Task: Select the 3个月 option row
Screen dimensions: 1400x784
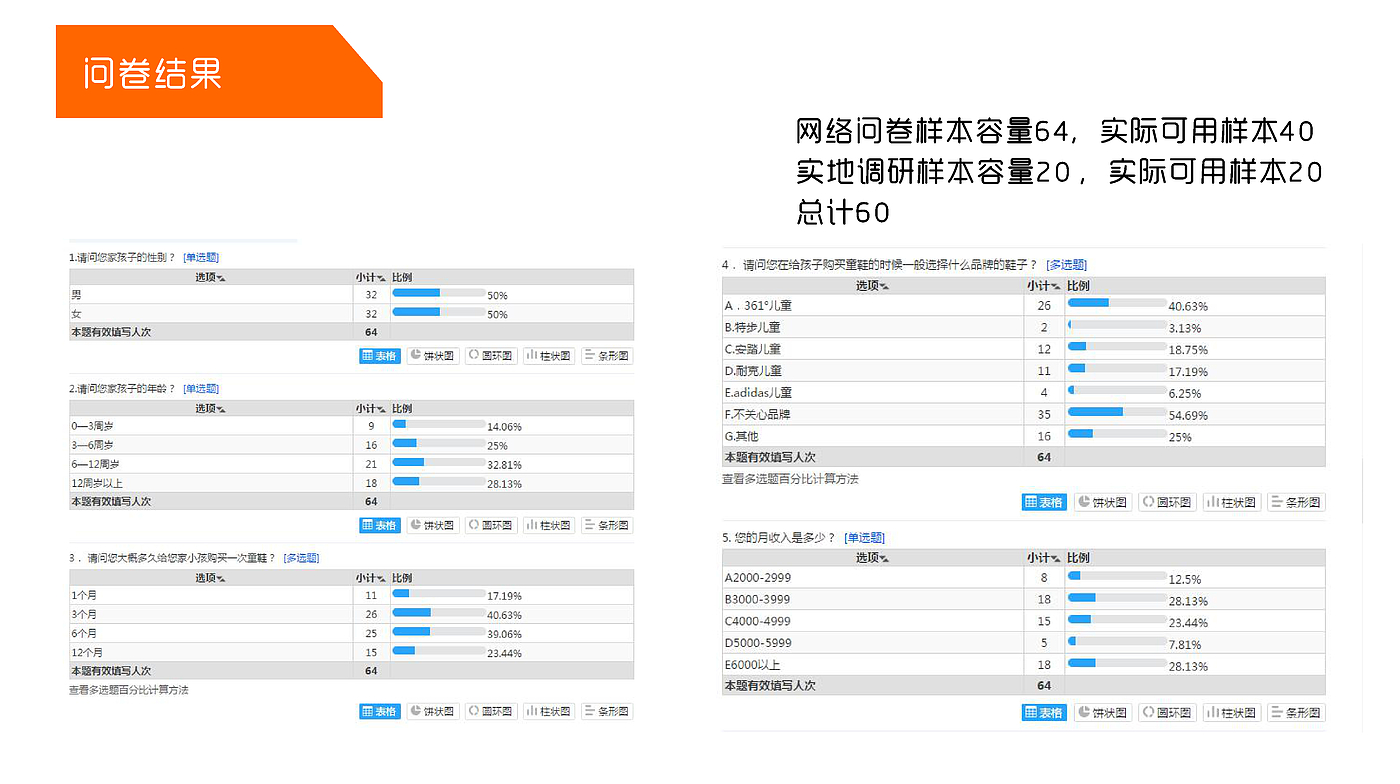Action: pyautogui.click(x=351, y=614)
